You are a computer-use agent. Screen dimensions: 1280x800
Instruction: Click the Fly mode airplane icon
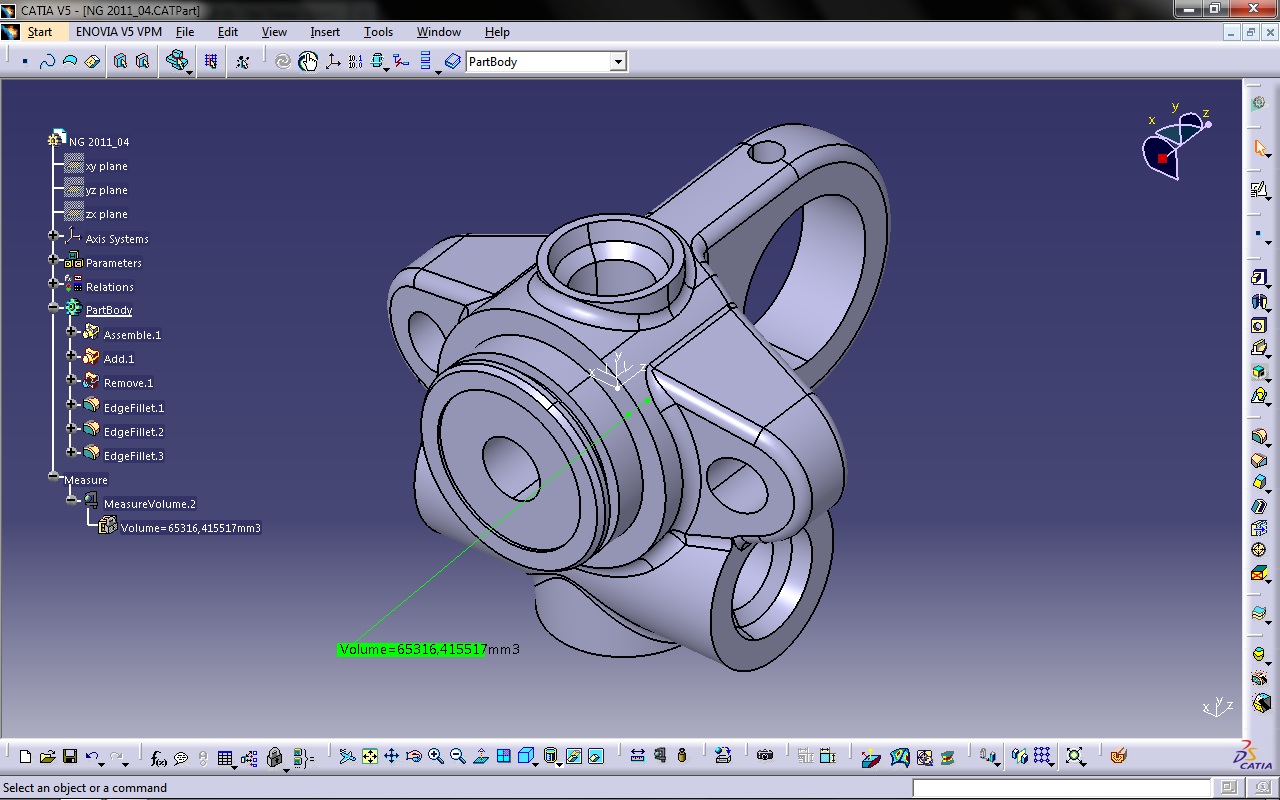point(347,757)
